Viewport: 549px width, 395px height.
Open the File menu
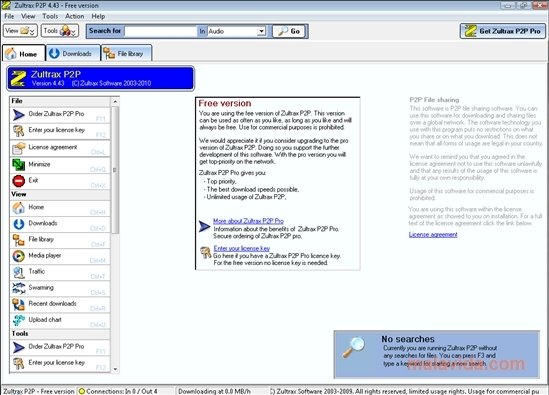[9, 16]
